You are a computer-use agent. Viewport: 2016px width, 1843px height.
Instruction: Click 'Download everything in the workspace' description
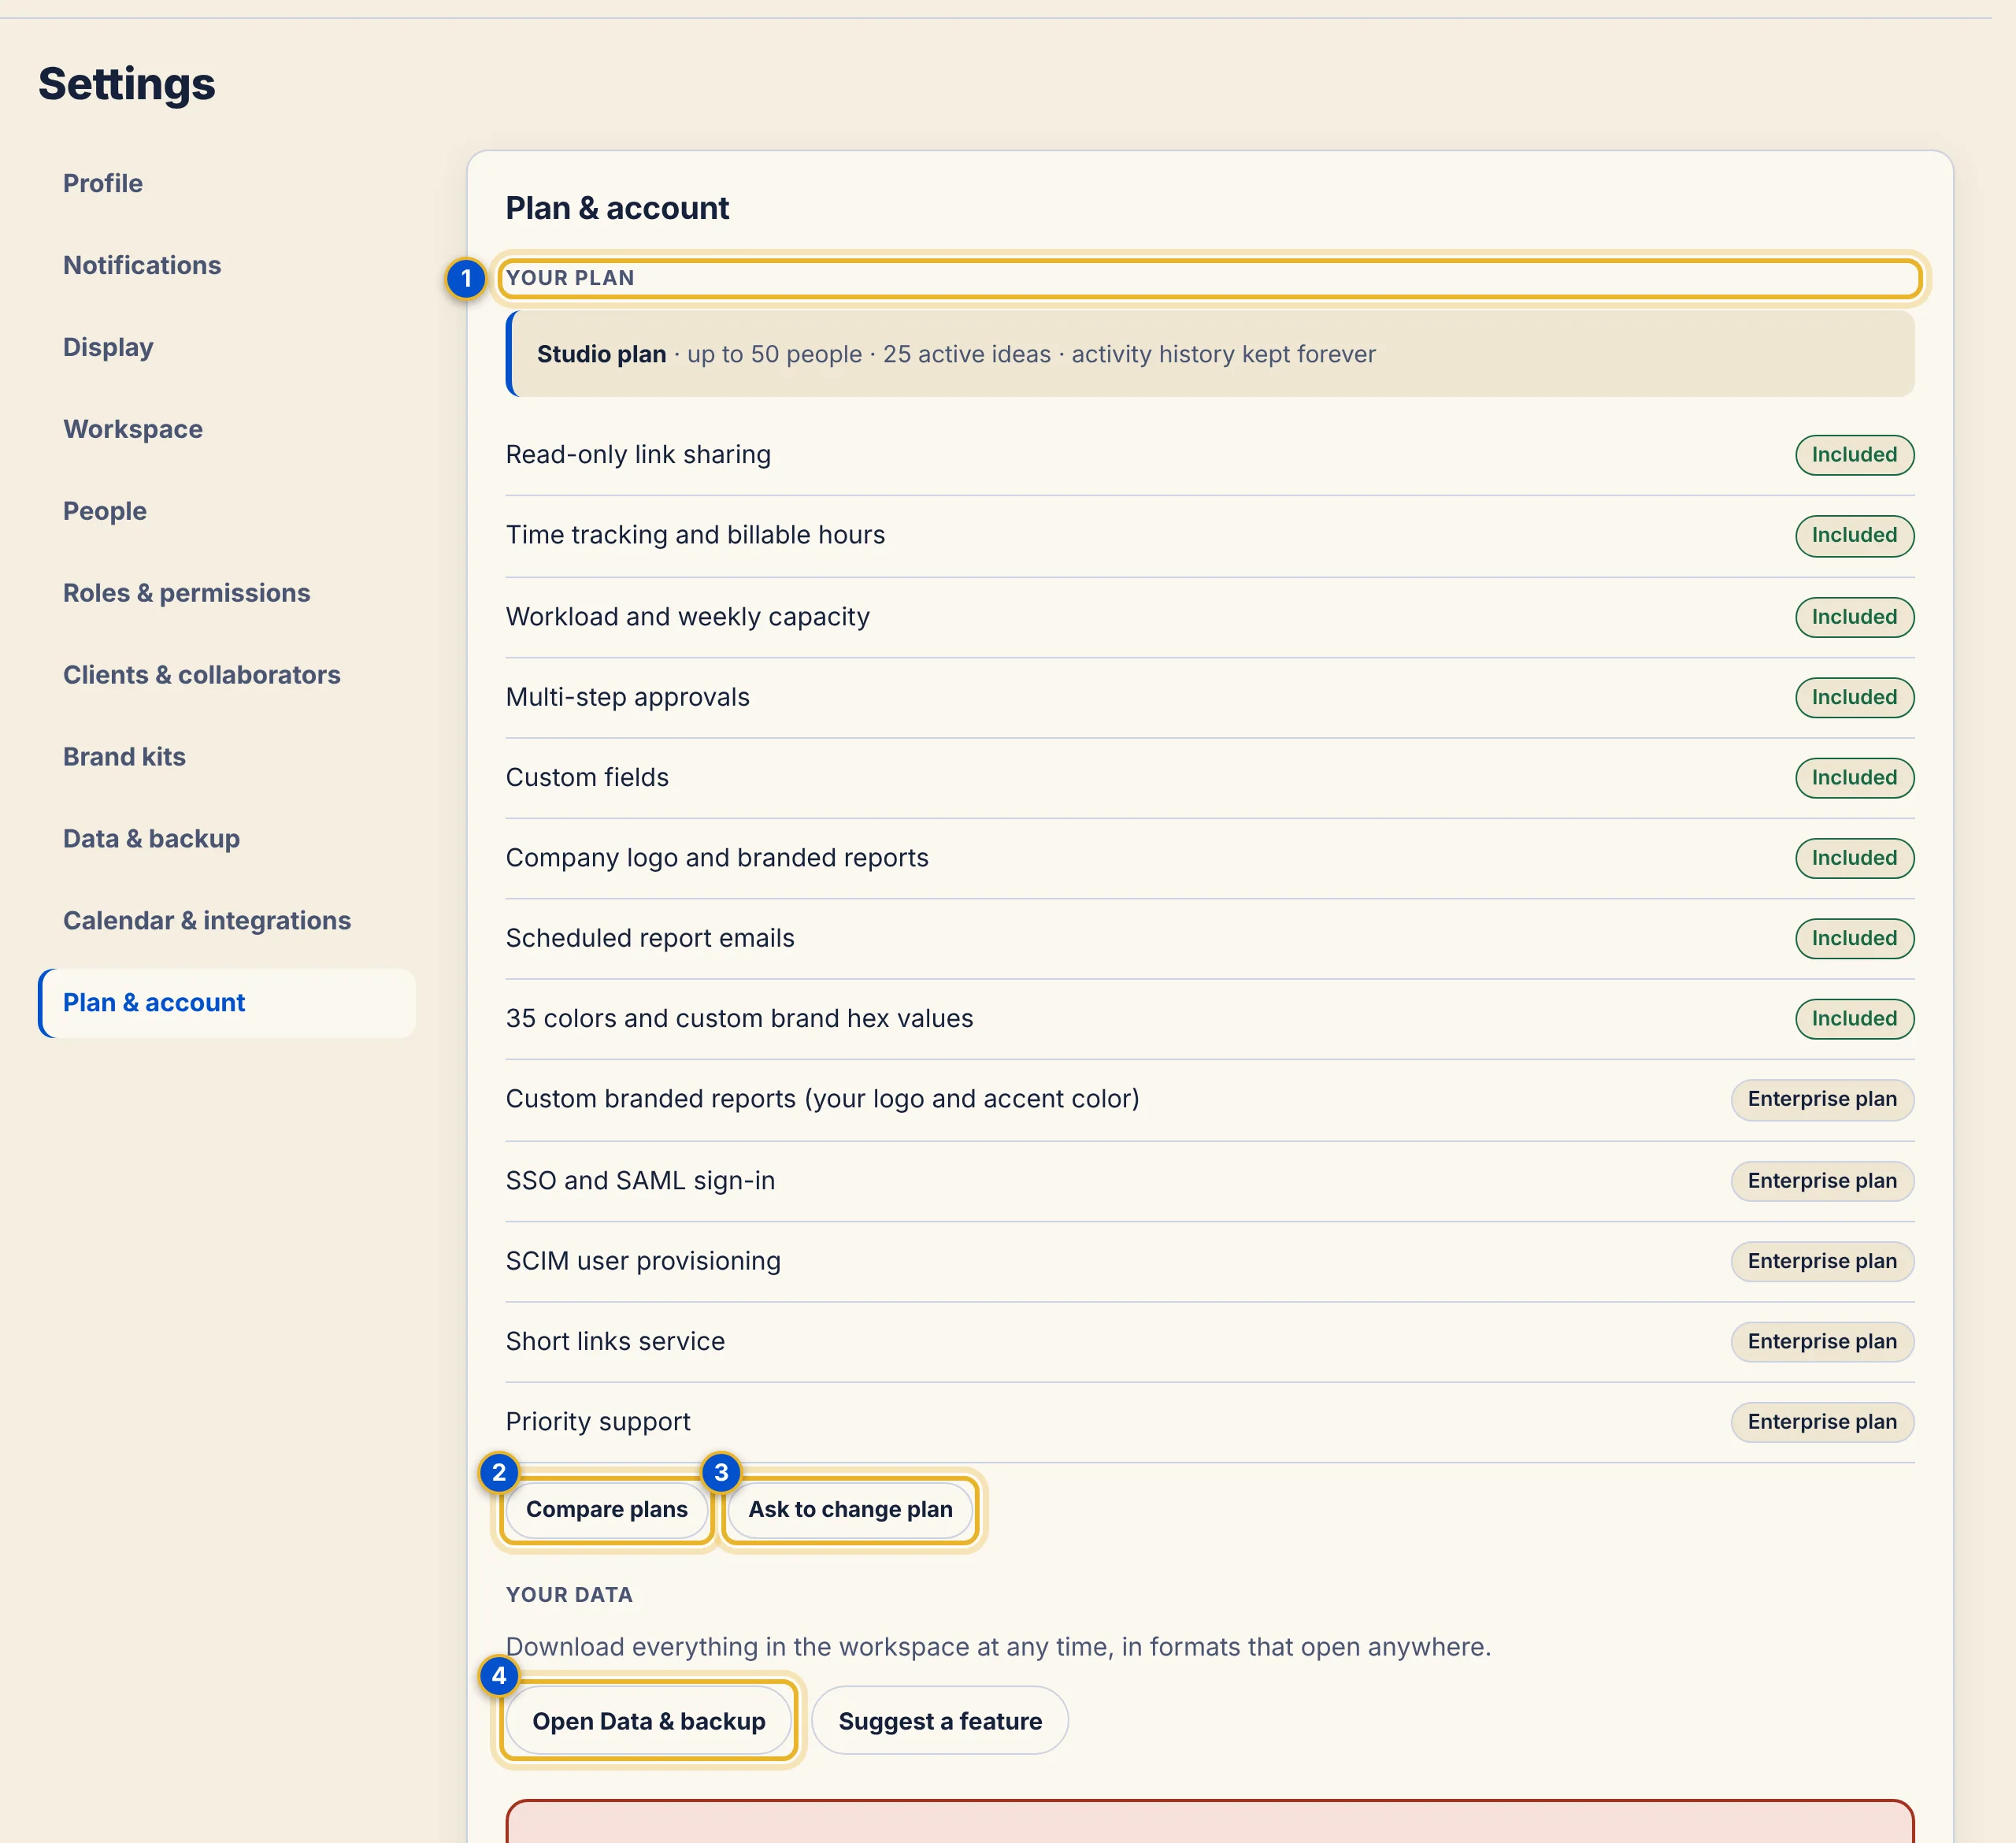998,1647
